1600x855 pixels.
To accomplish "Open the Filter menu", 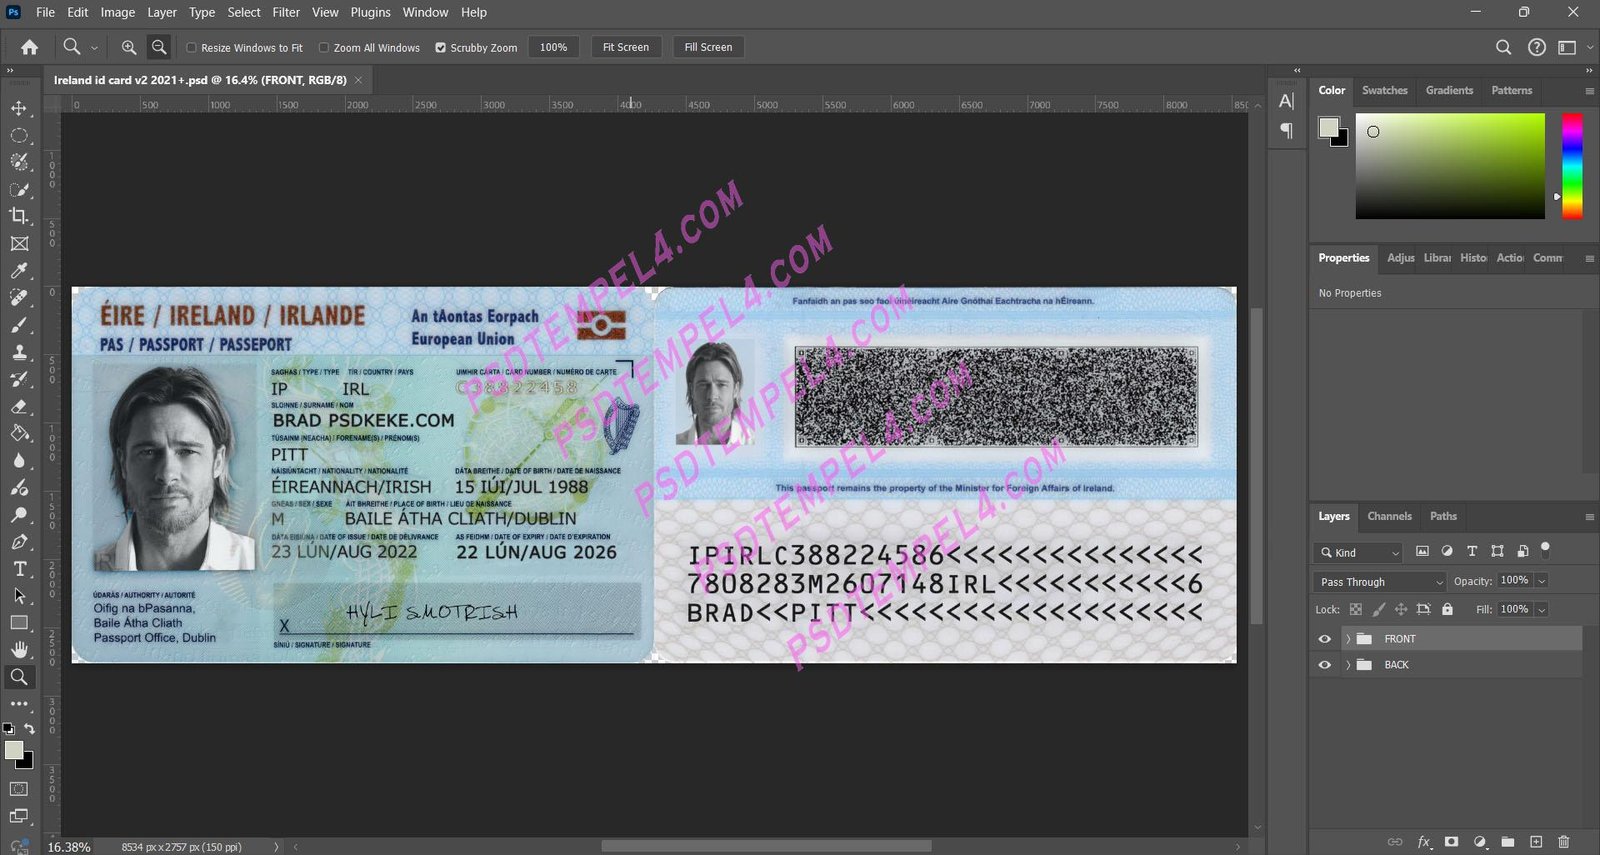I will [x=286, y=12].
